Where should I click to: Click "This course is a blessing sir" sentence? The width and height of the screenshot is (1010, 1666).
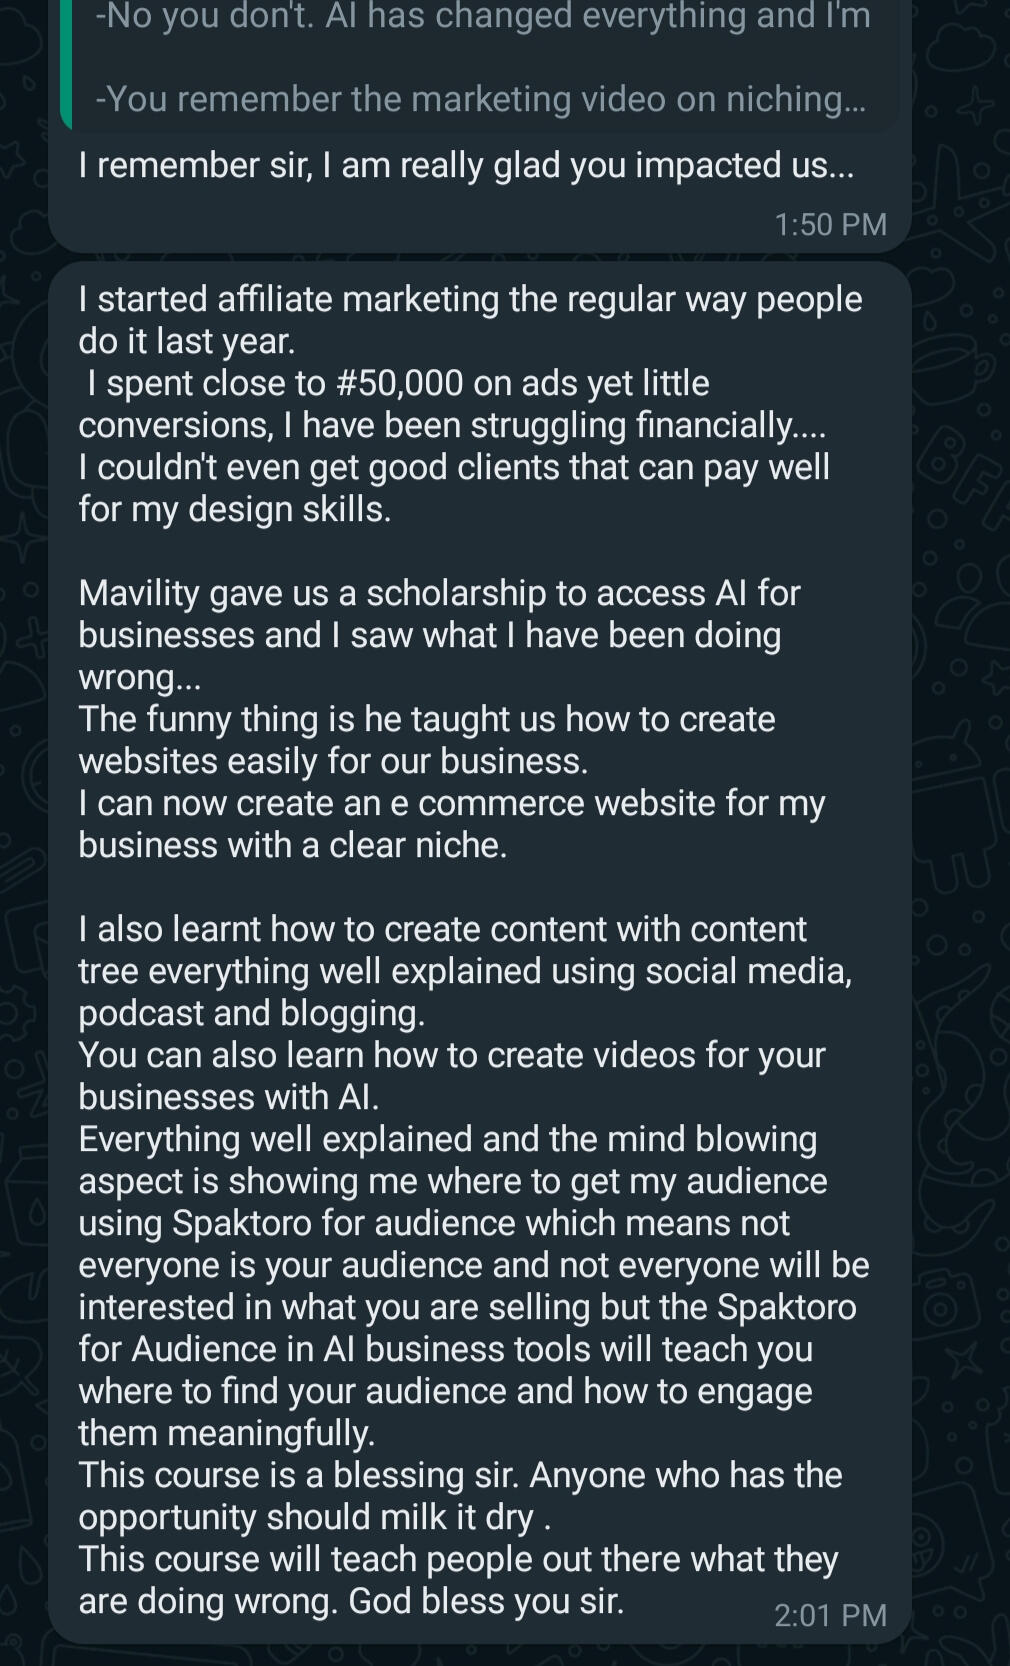click(300, 1475)
